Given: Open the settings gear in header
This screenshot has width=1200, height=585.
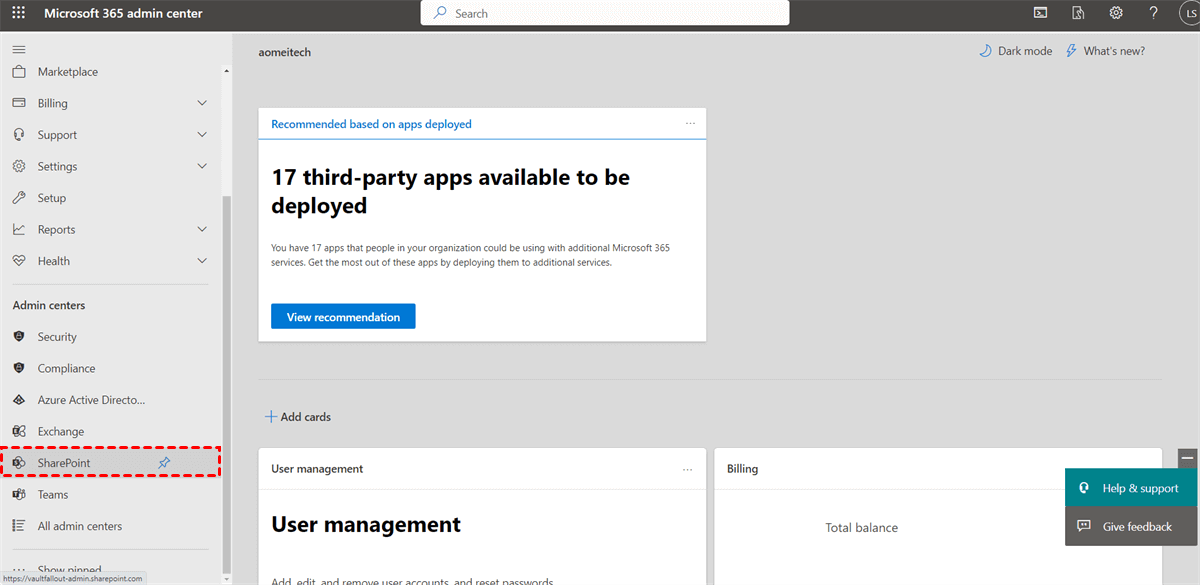Looking at the screenshot, I should (1116, 13).
